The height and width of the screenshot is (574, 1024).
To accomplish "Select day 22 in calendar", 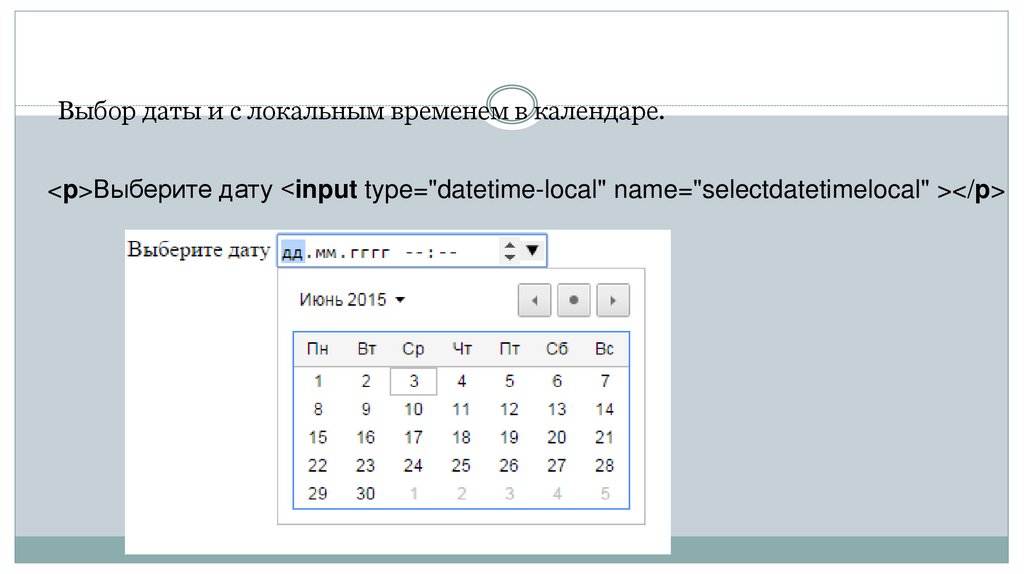I will pyautogui.click(x=318, y=466).
